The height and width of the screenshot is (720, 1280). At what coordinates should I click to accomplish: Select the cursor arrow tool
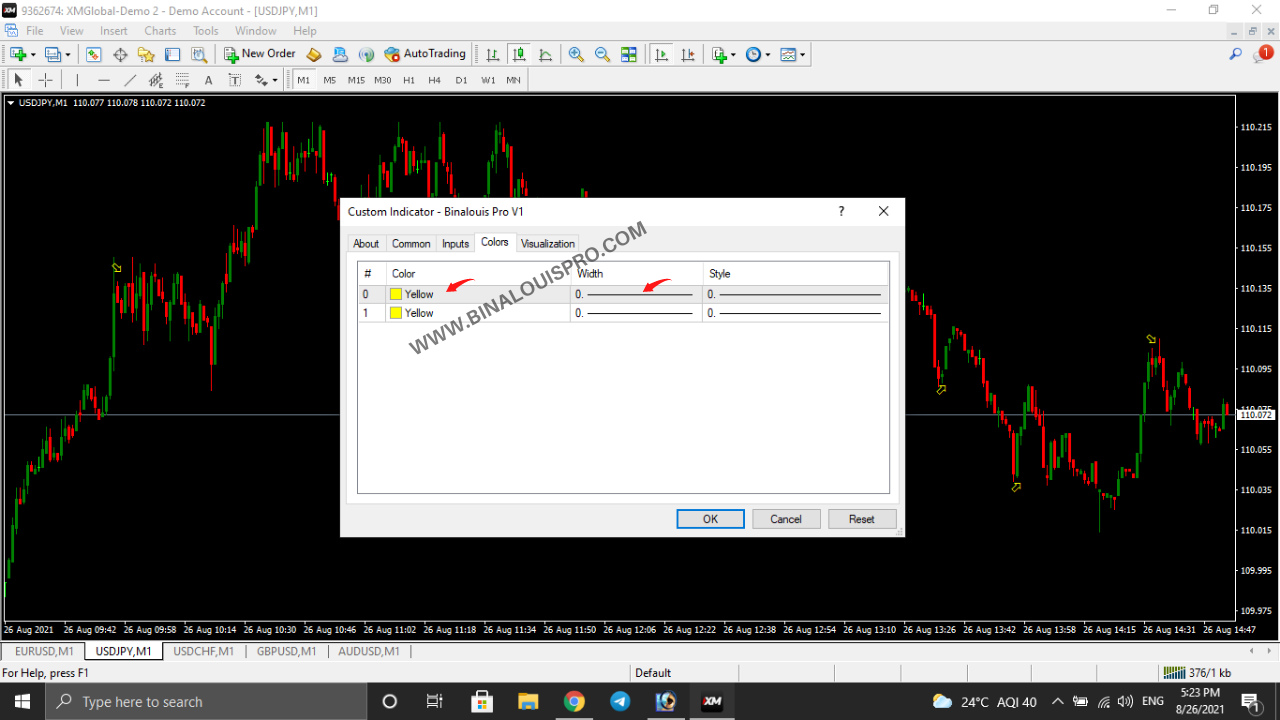pyautogui.click(x=18, y=80)
